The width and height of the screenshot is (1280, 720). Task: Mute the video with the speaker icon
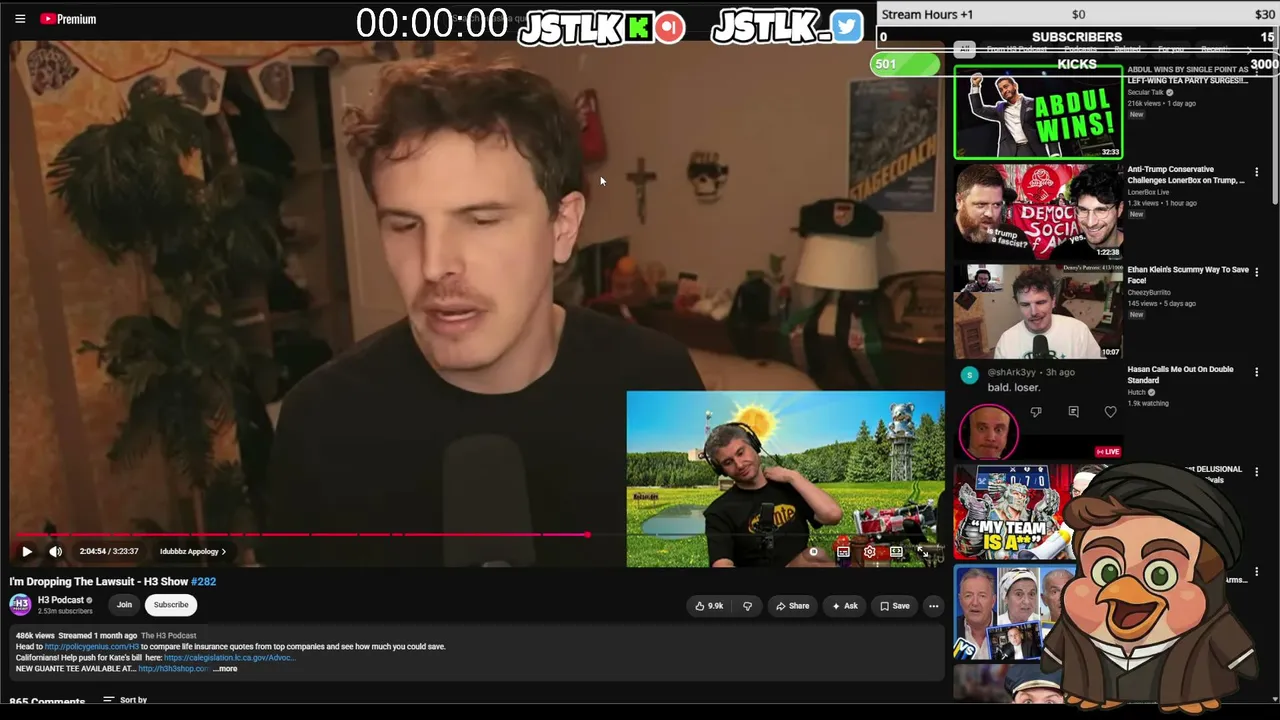coord(56,551)
